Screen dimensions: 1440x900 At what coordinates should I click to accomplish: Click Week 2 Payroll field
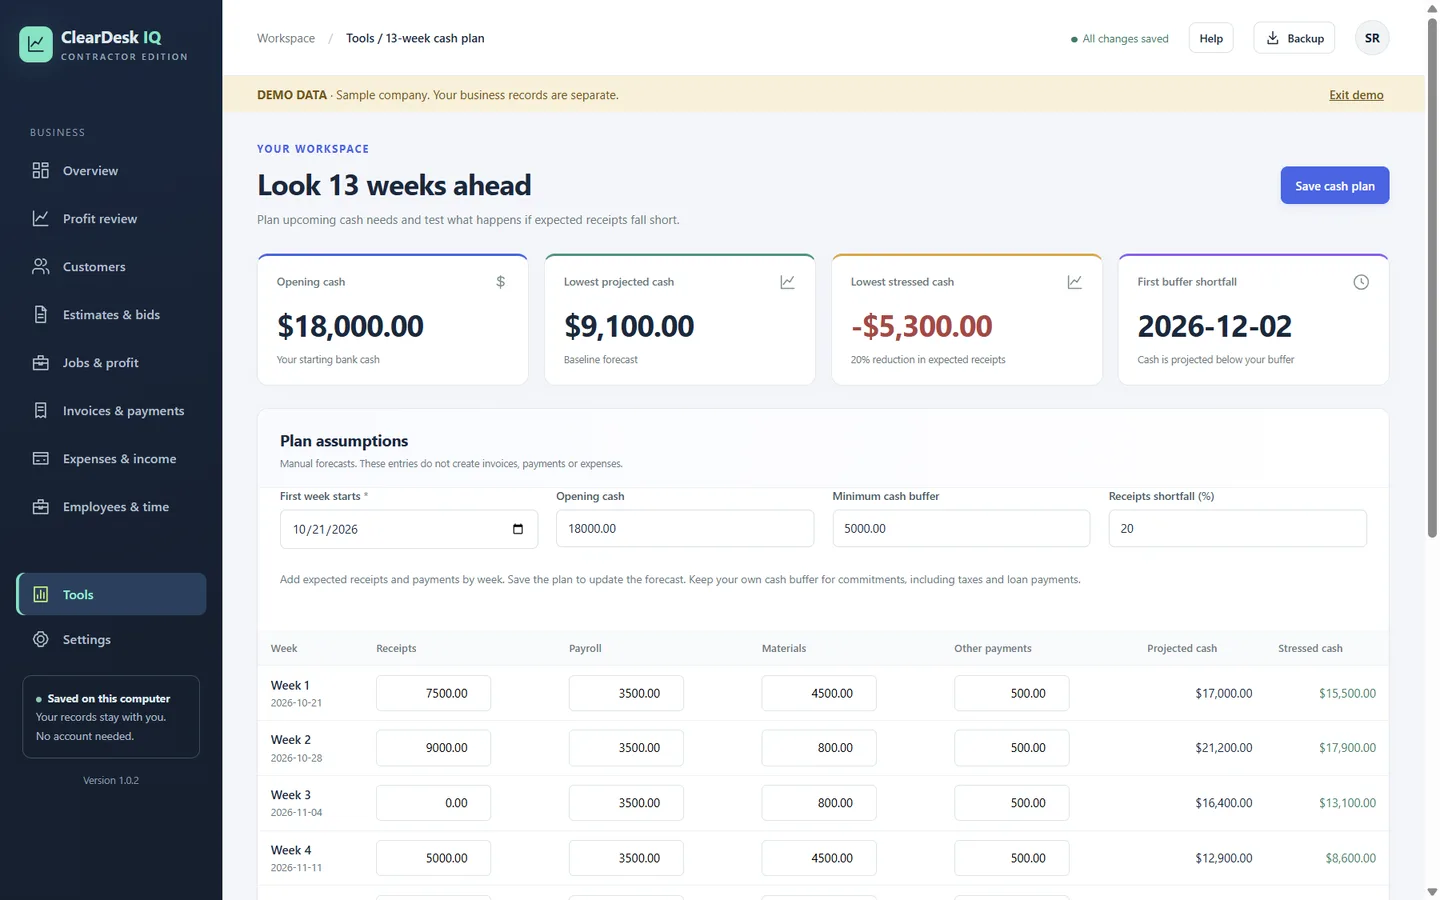[x=626, y=748]
